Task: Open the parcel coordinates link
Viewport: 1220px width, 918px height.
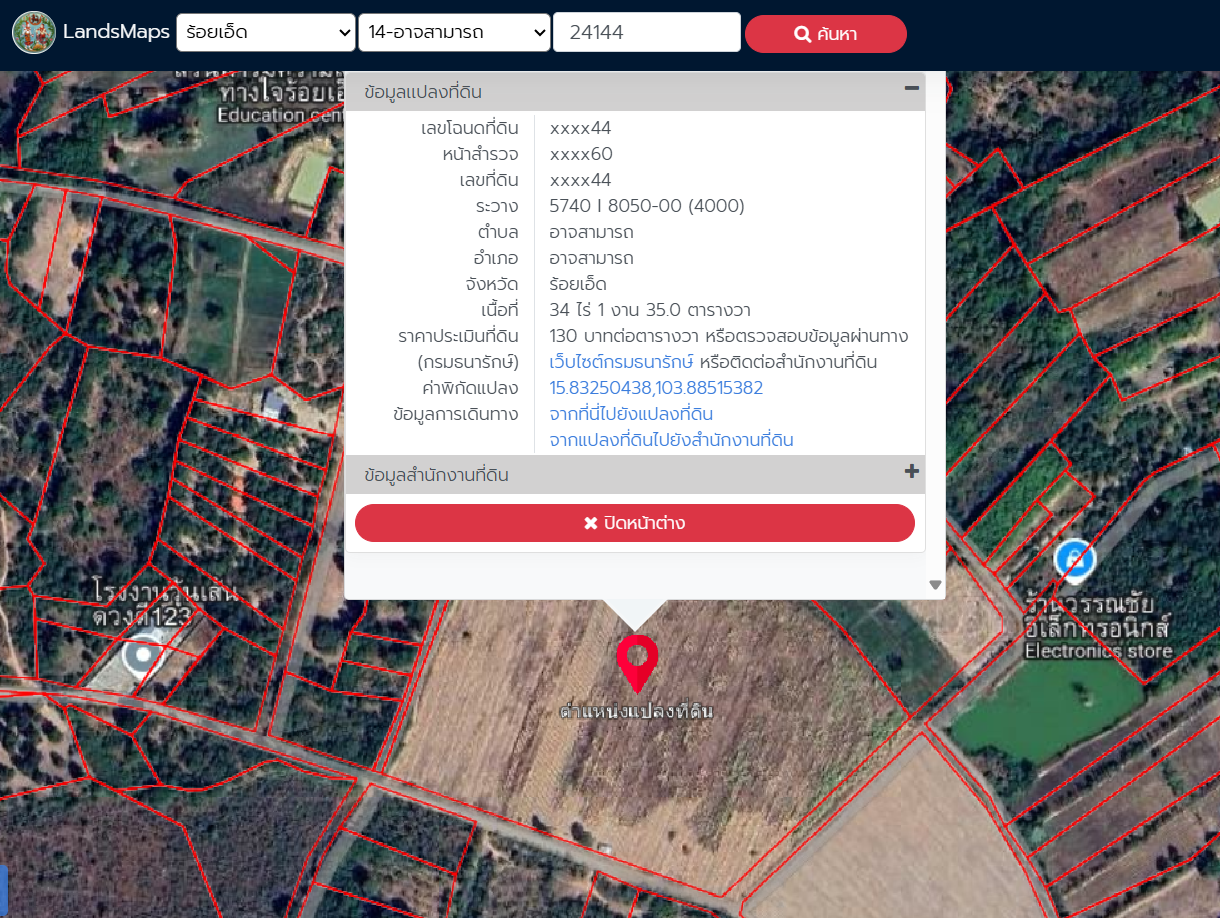Action: pyautogui.click(x=656, y=388)
